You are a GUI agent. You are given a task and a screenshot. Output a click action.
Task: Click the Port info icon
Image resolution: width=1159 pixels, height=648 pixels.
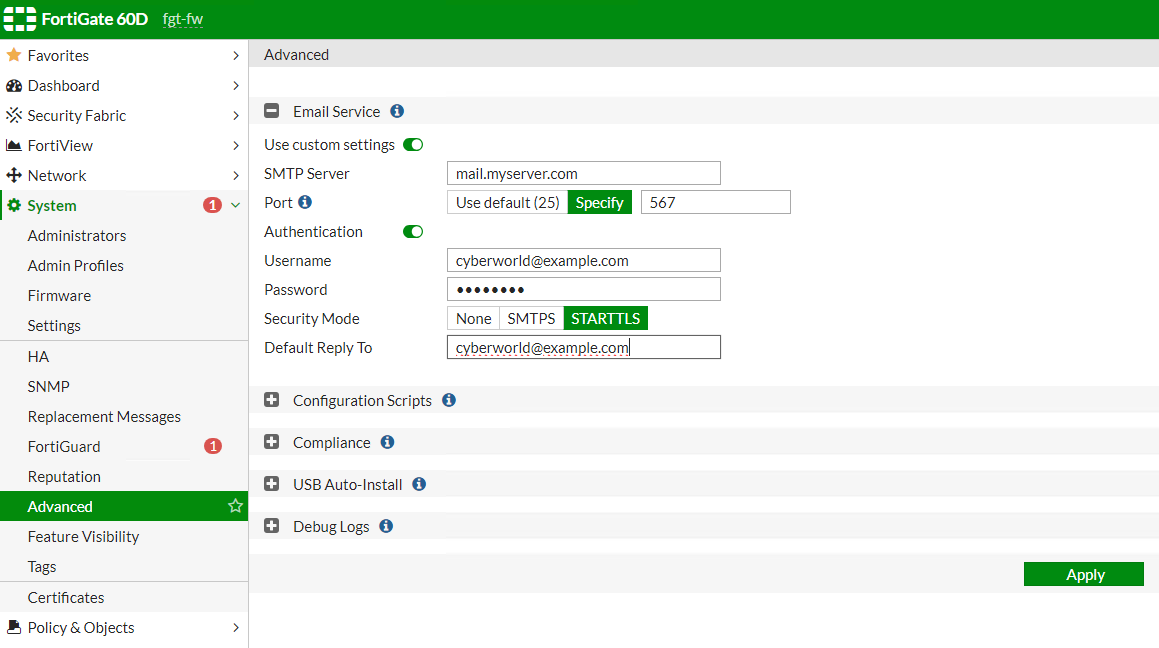pos(305,202)
